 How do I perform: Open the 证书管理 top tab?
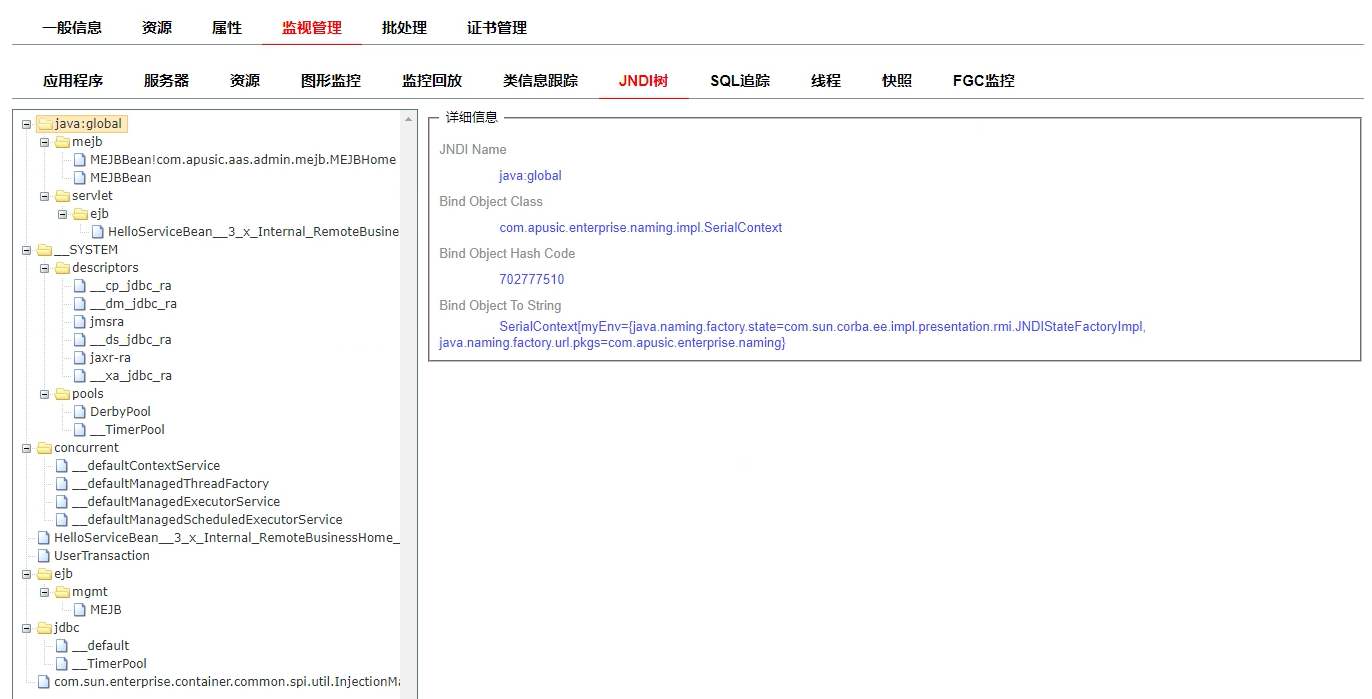(x=497, y=28)
